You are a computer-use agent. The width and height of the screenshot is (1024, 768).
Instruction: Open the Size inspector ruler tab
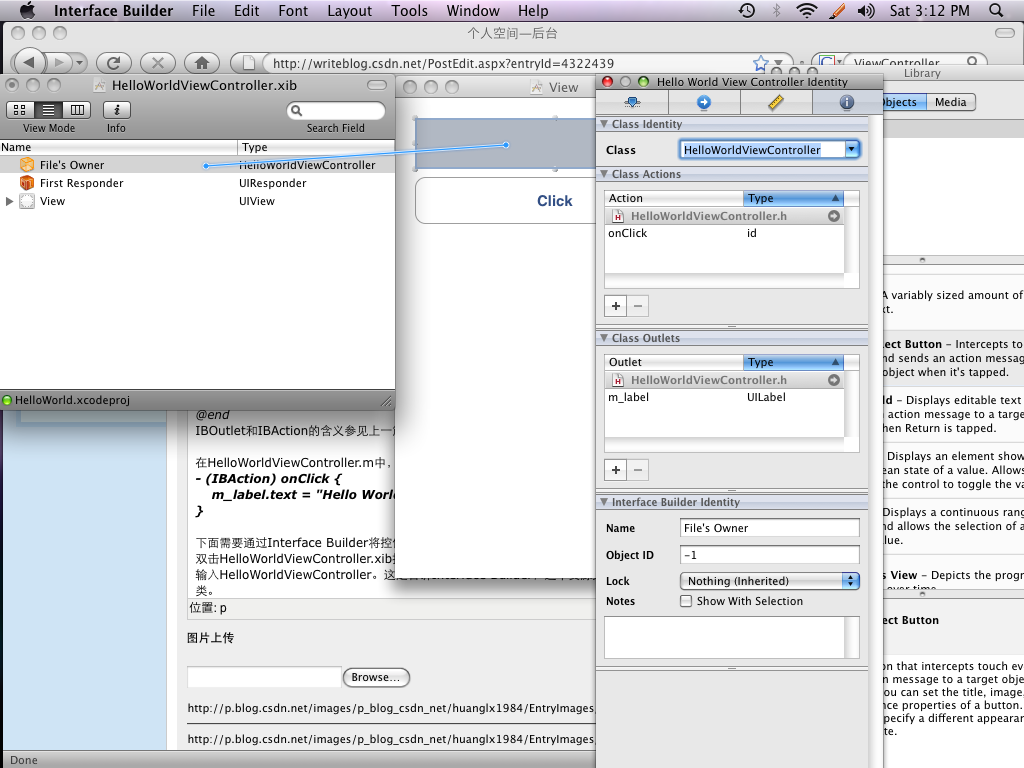[776, 102]
